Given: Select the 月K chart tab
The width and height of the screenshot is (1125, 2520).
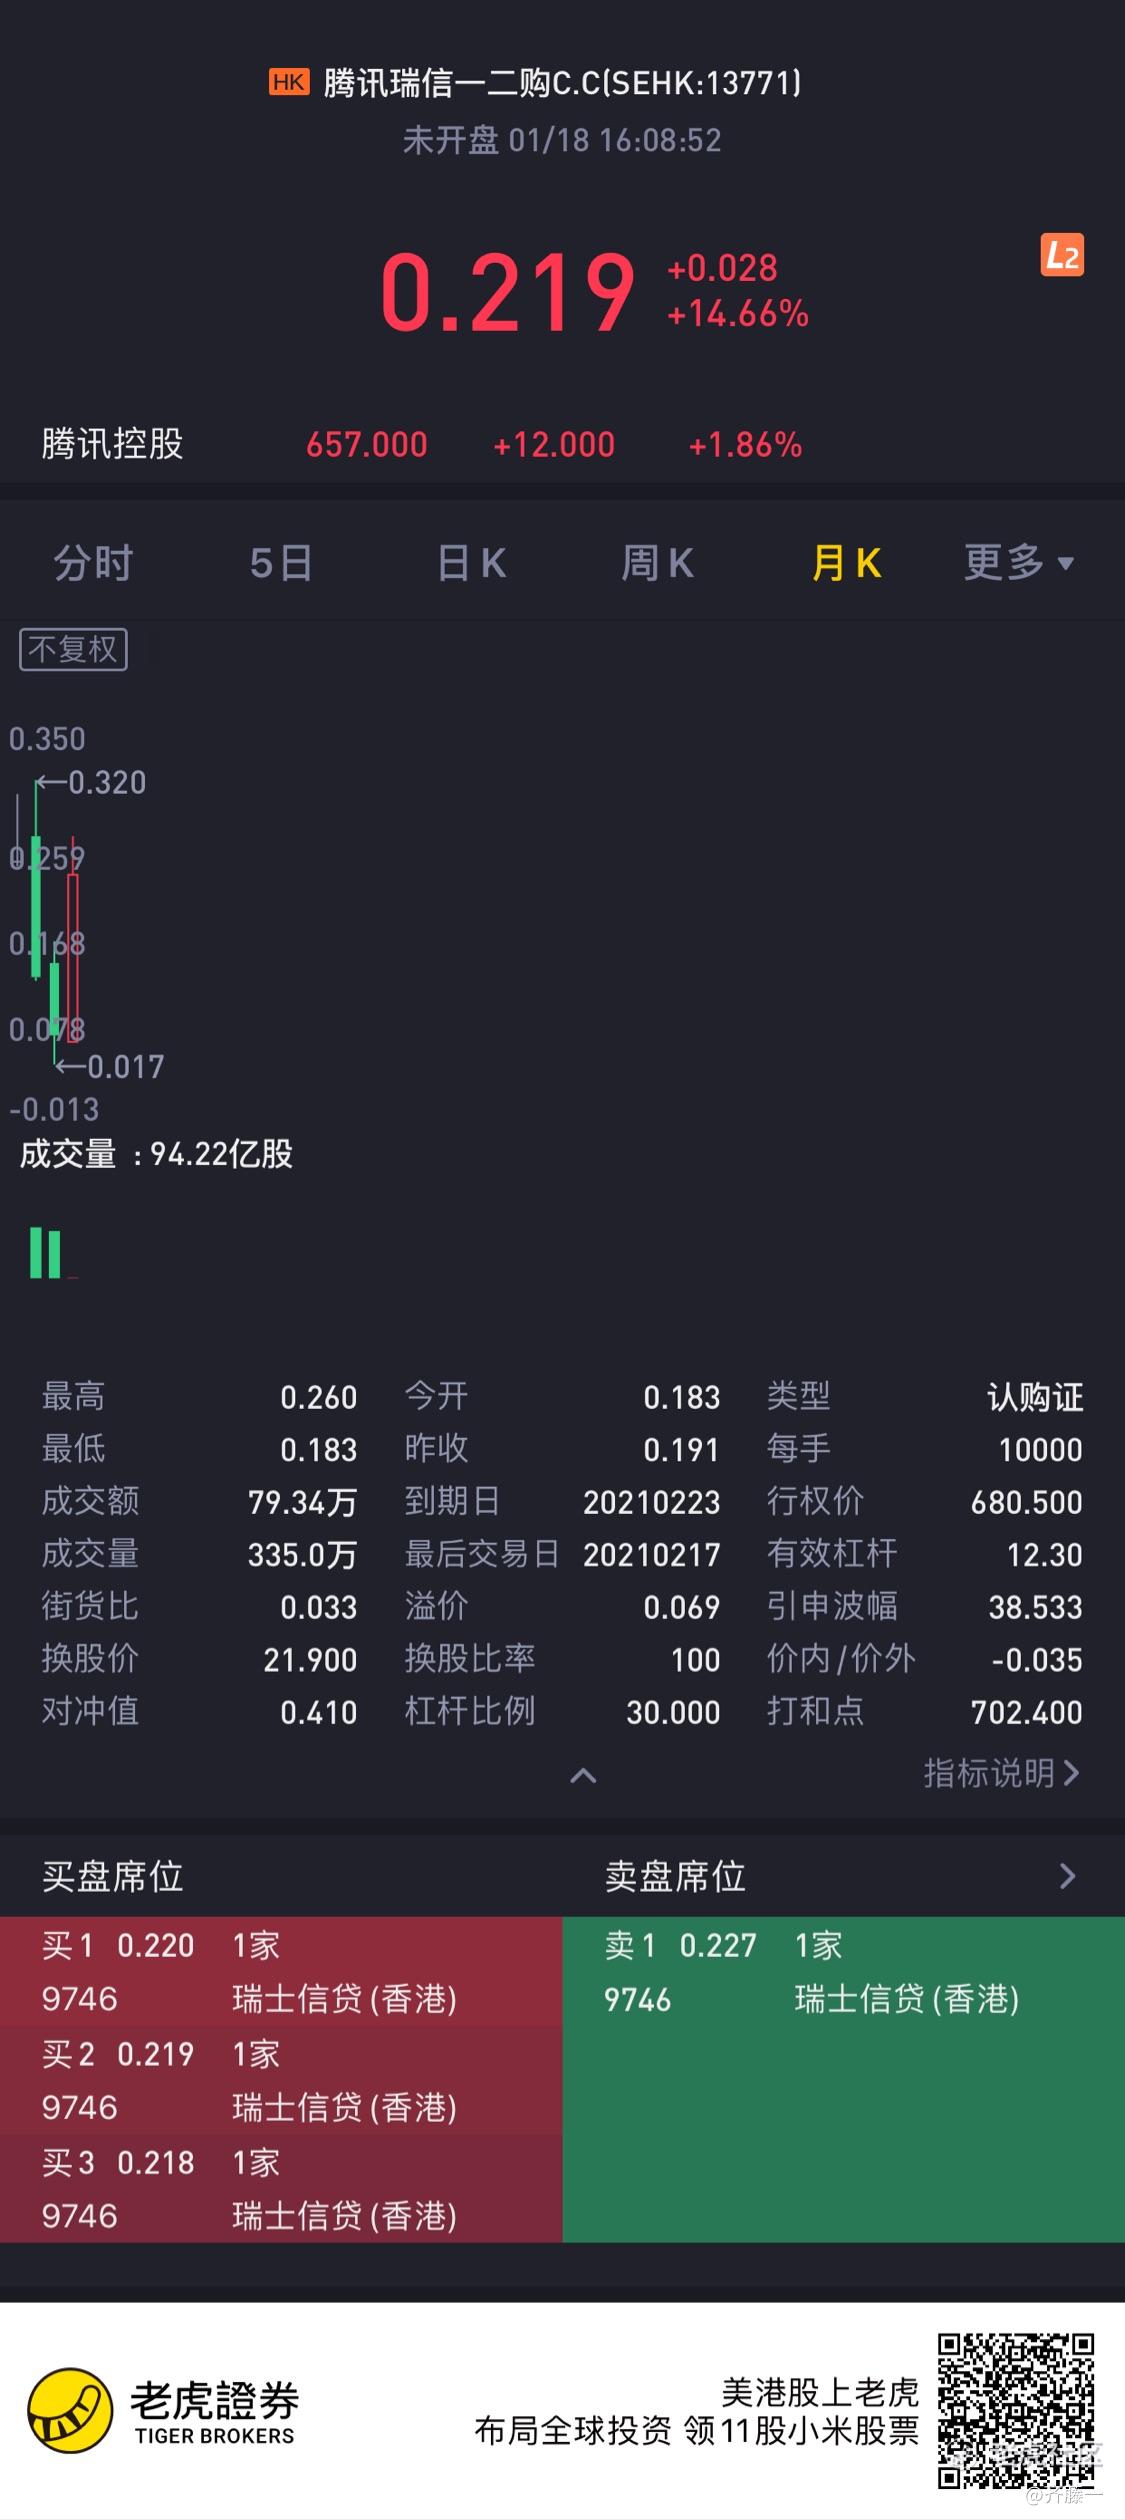Looking at the screenshot, I should pos(846,563).
